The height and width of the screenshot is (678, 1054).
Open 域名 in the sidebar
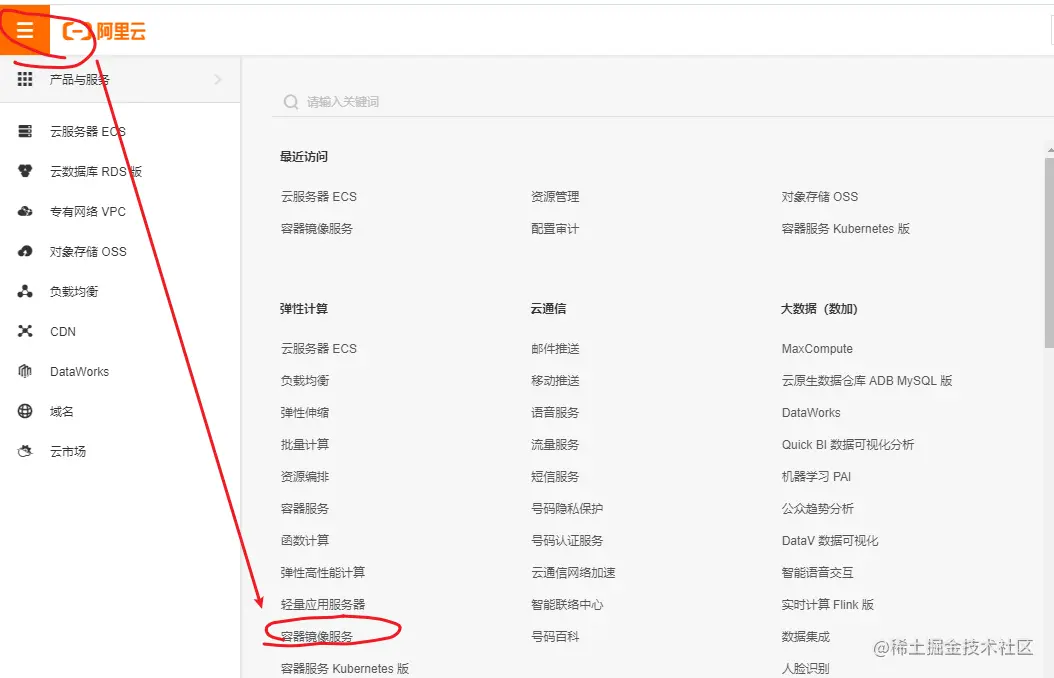coord(62,411)
